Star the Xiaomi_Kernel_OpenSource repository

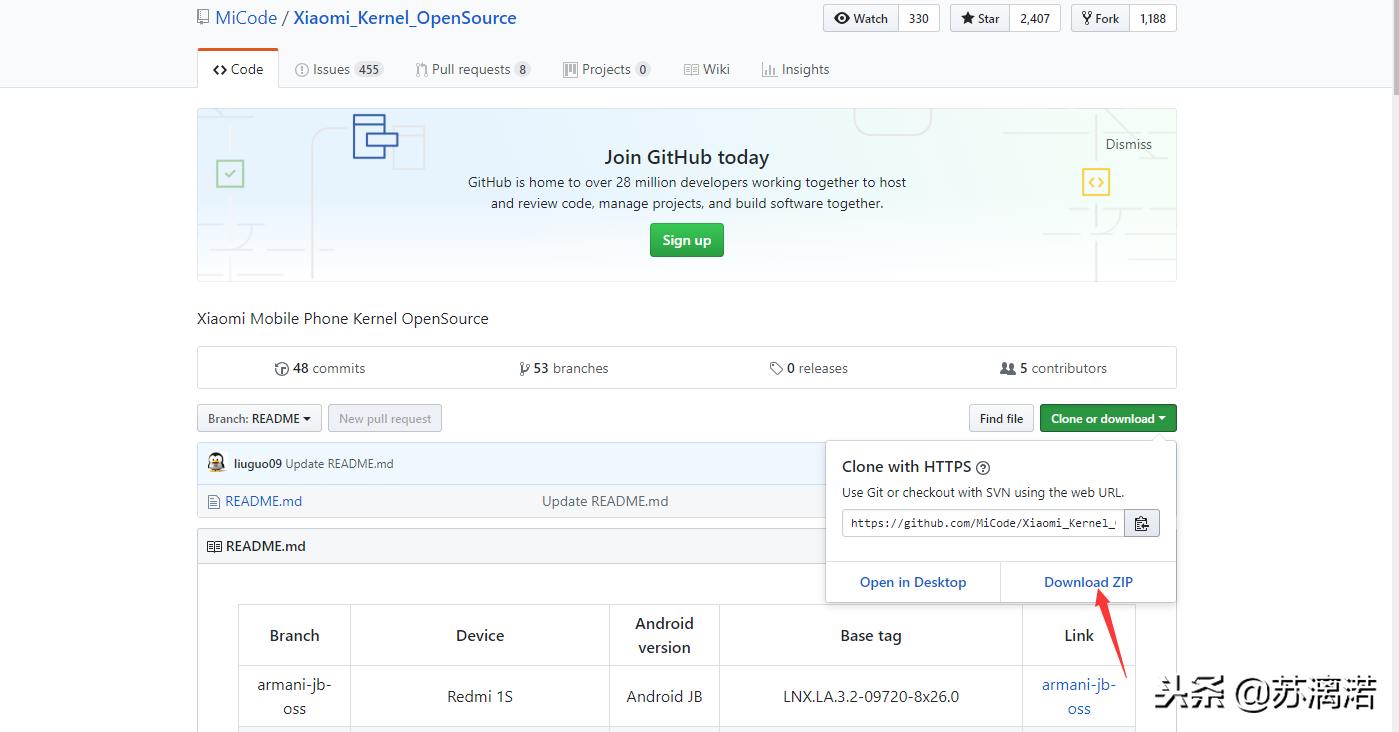click(979, 18)
